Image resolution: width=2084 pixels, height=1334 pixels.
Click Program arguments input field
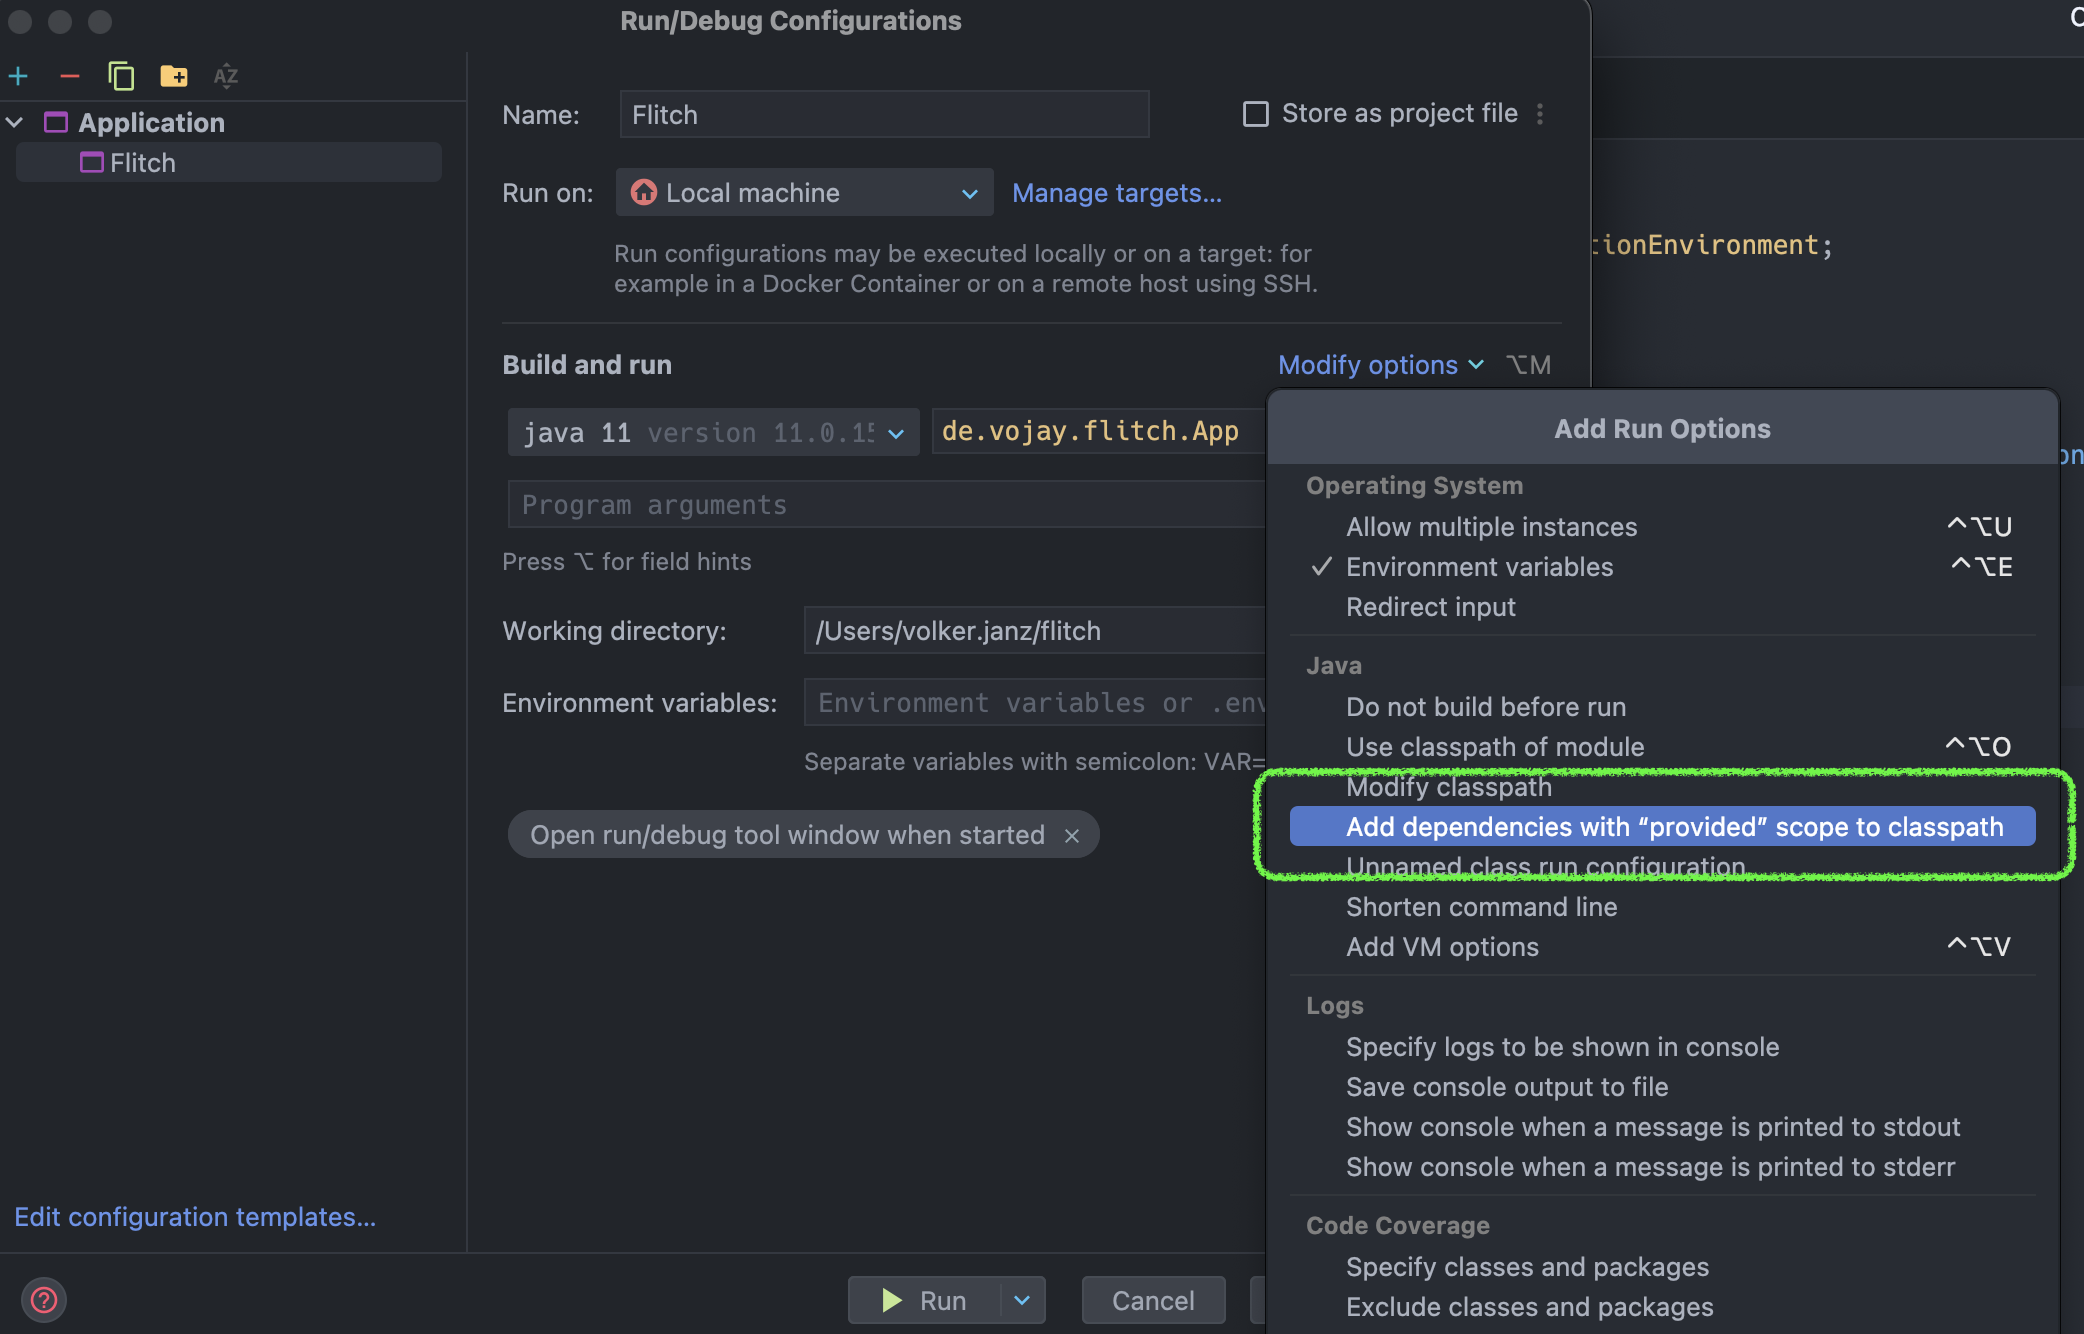click(x=886, y=503)
